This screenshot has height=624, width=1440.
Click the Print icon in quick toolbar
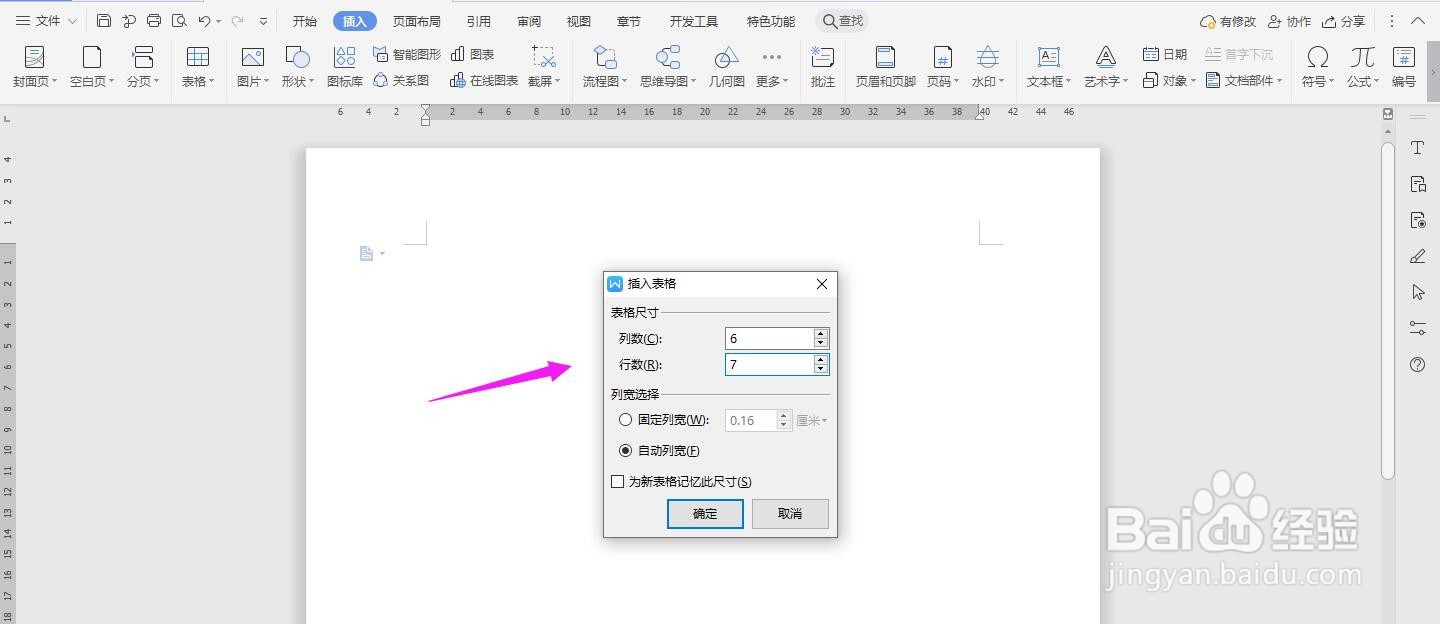tap(154, 21)
